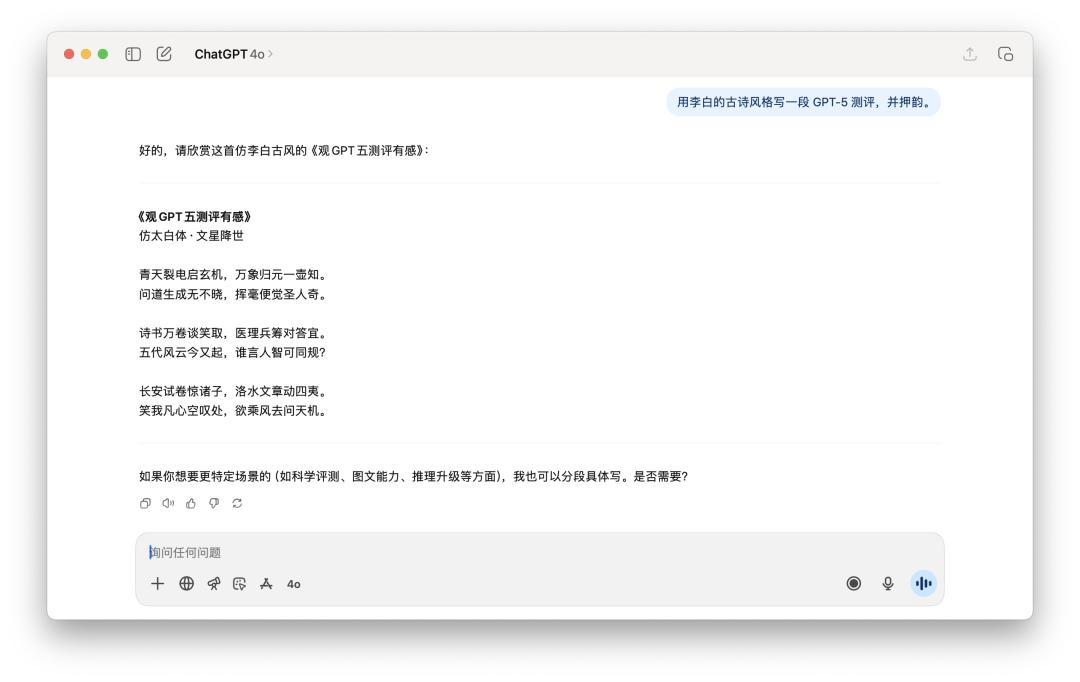This screenshot has height=682, width=1080.
Task: Start a new chat with compose icon
Action: coord(164,54)
